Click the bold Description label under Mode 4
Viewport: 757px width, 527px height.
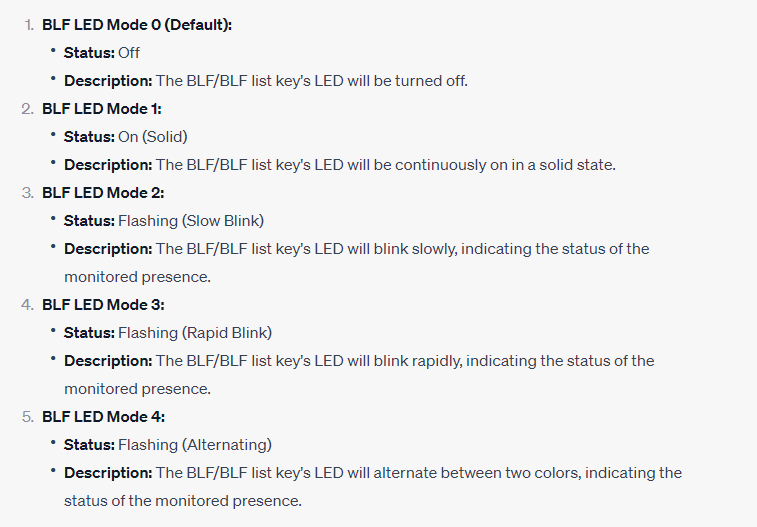coord(108,472)
